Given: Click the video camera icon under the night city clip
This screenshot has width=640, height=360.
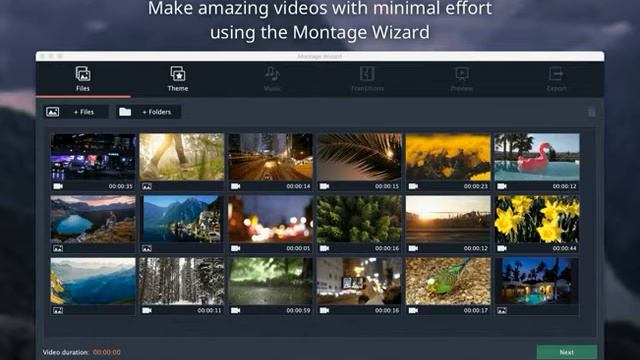Looking at the screenshot, I should [58, 186].
